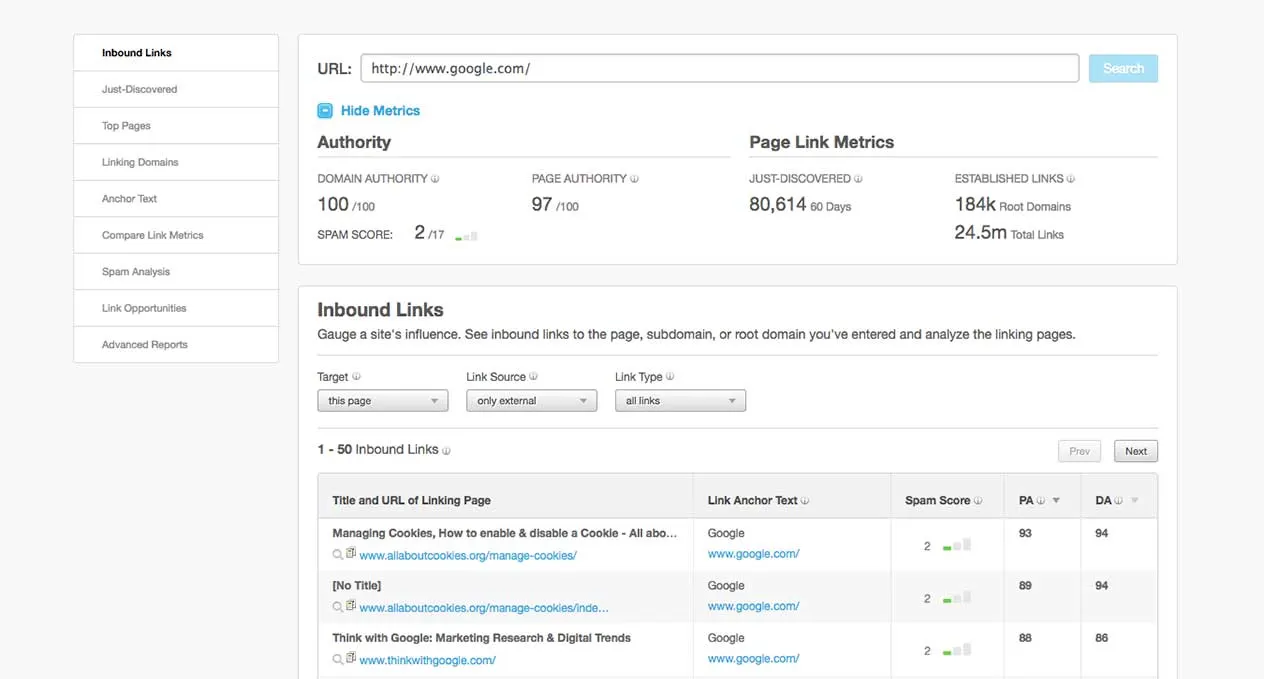1264x679 pixels.
Task: Click the '[No Title]' row title
Action: pos(356,585)
